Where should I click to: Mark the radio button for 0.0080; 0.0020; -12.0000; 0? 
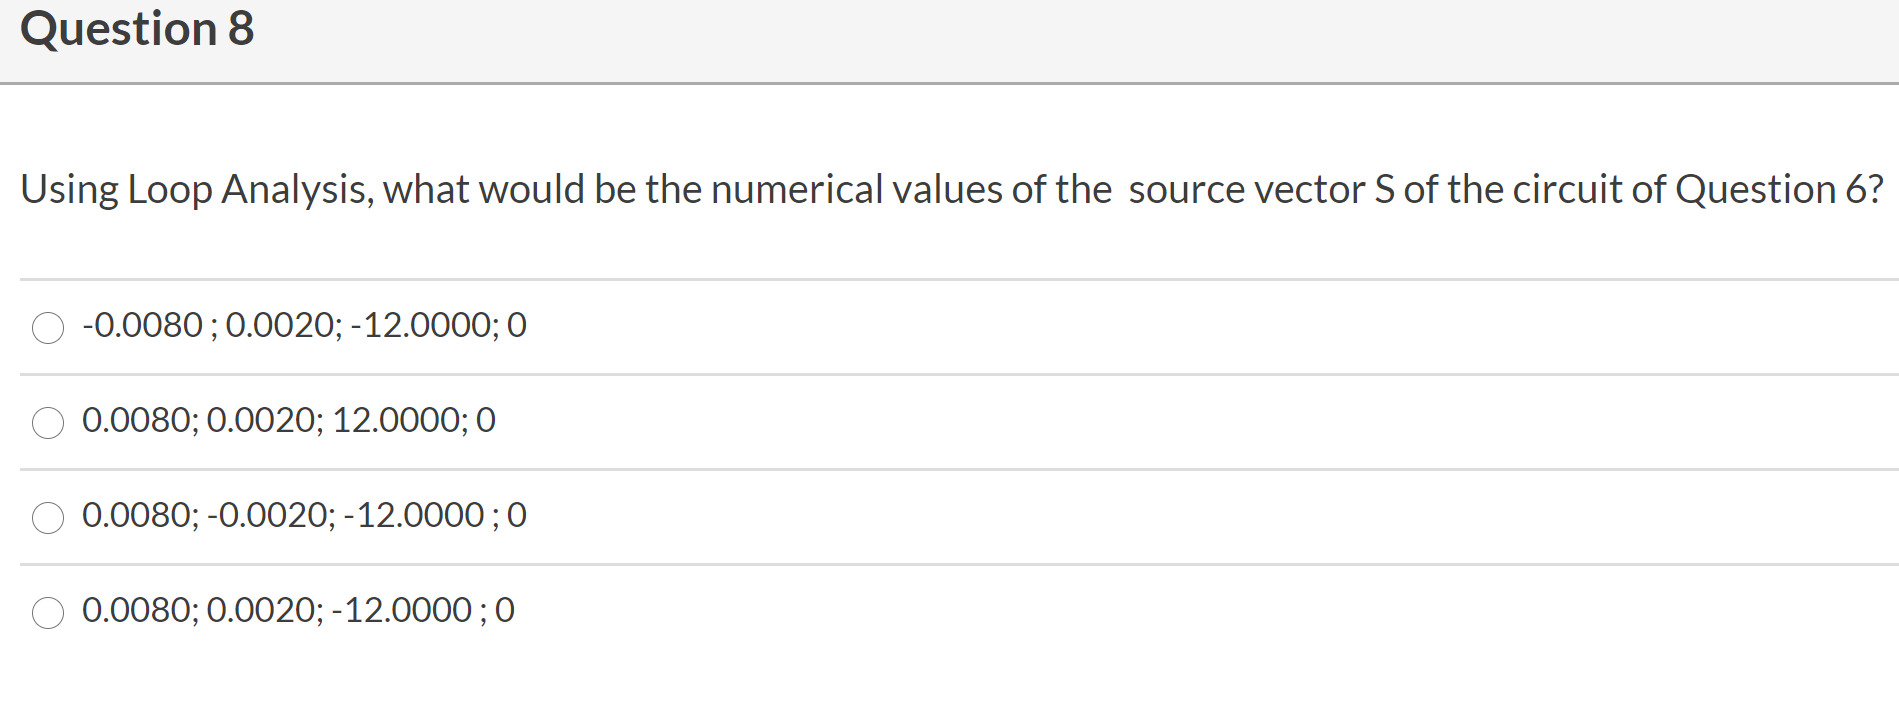coord(48,613)
